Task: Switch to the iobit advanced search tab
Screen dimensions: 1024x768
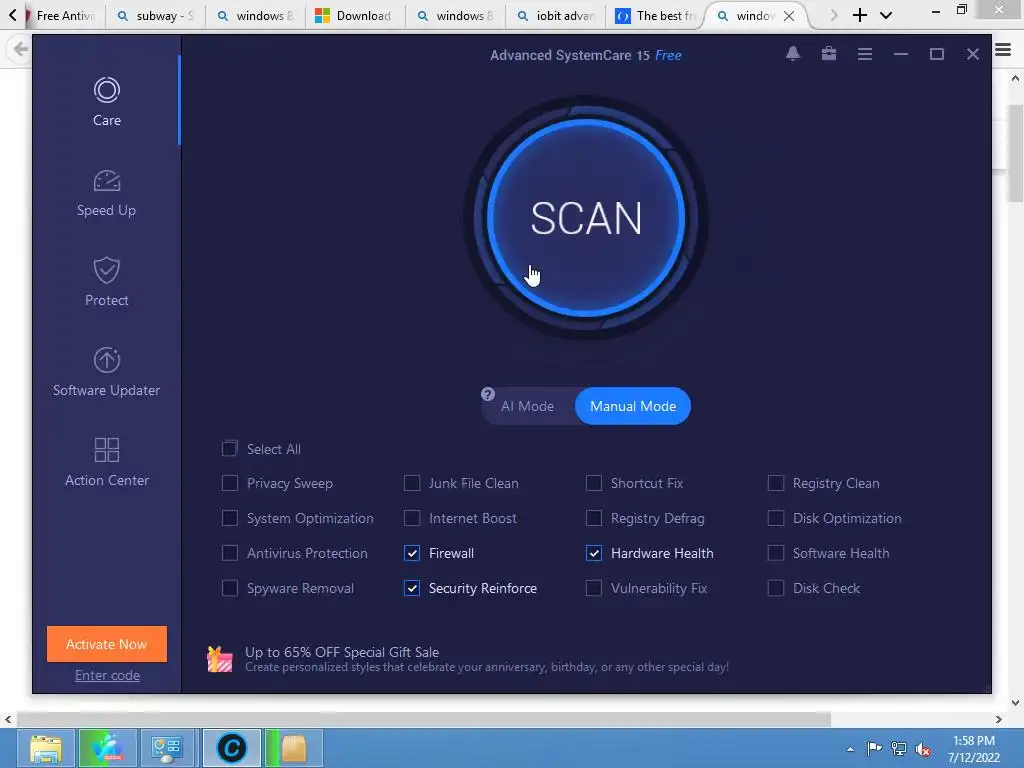Action: tap(555, 16)
